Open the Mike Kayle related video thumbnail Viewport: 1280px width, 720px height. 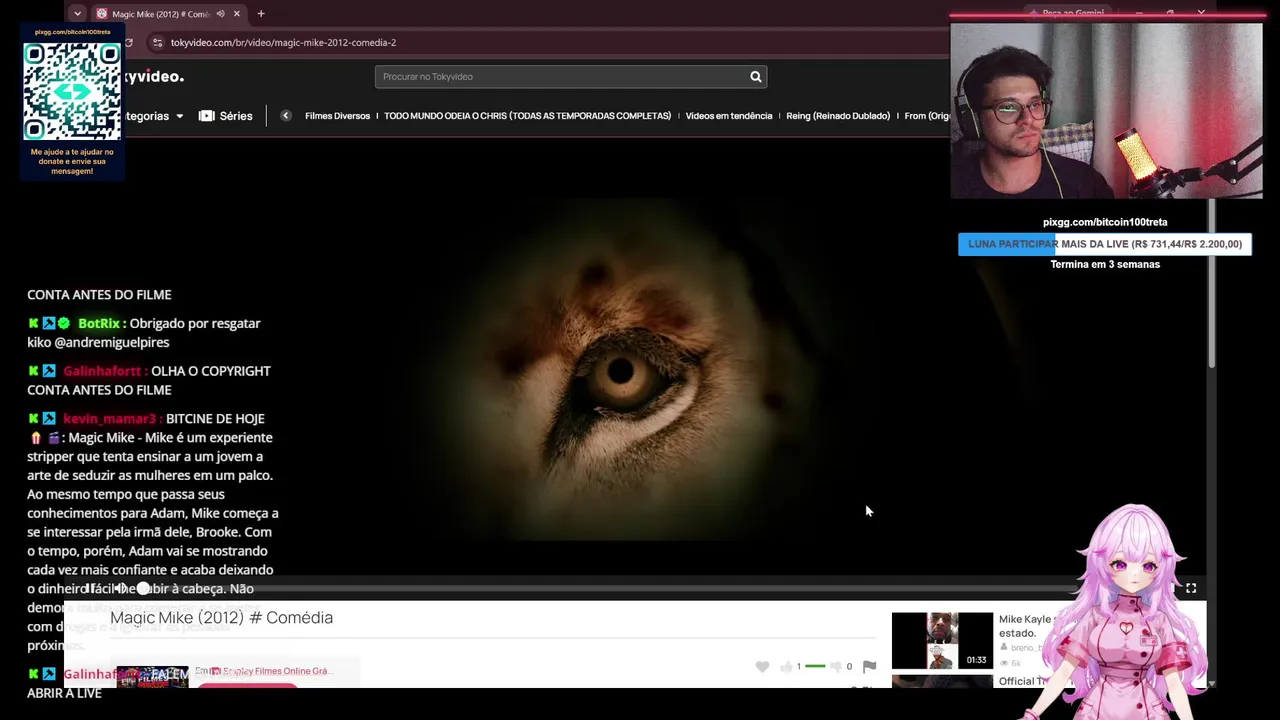click(942, 640)
